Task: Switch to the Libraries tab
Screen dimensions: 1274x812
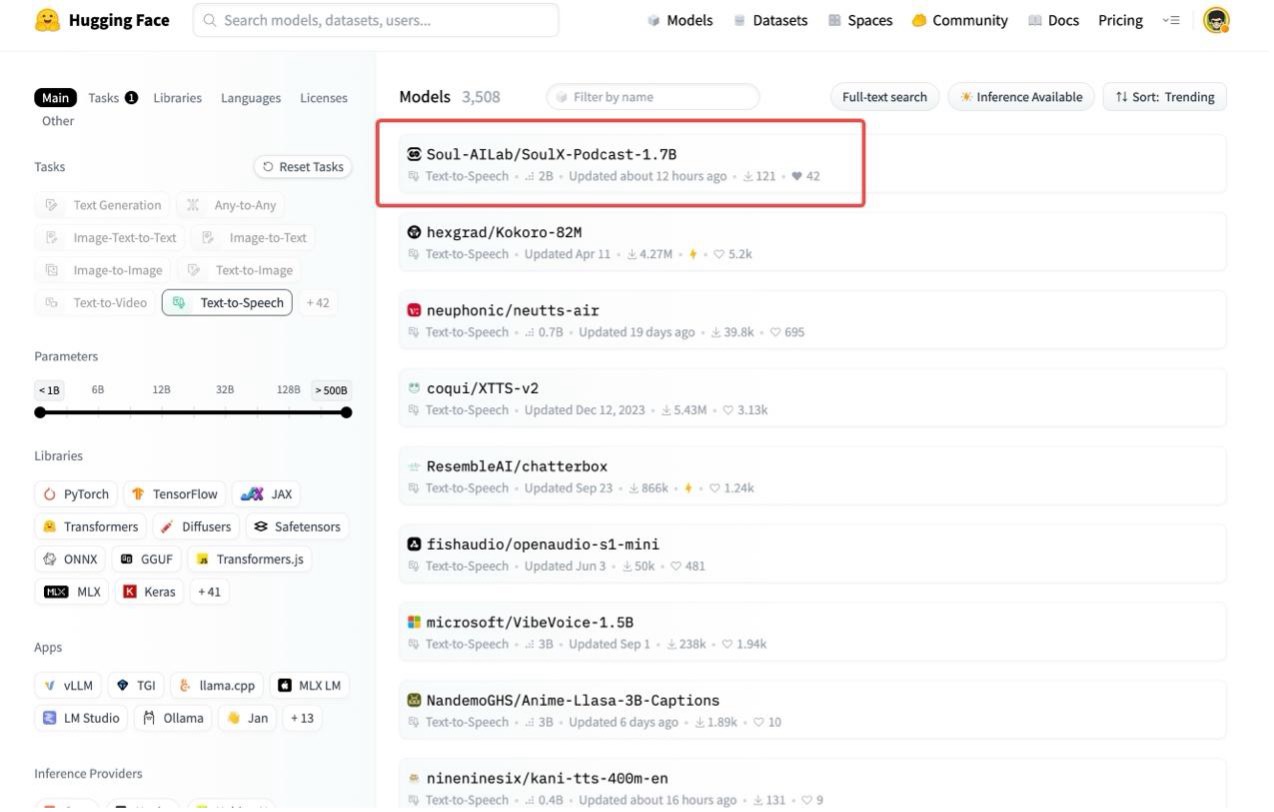Action: click(177, 98)
